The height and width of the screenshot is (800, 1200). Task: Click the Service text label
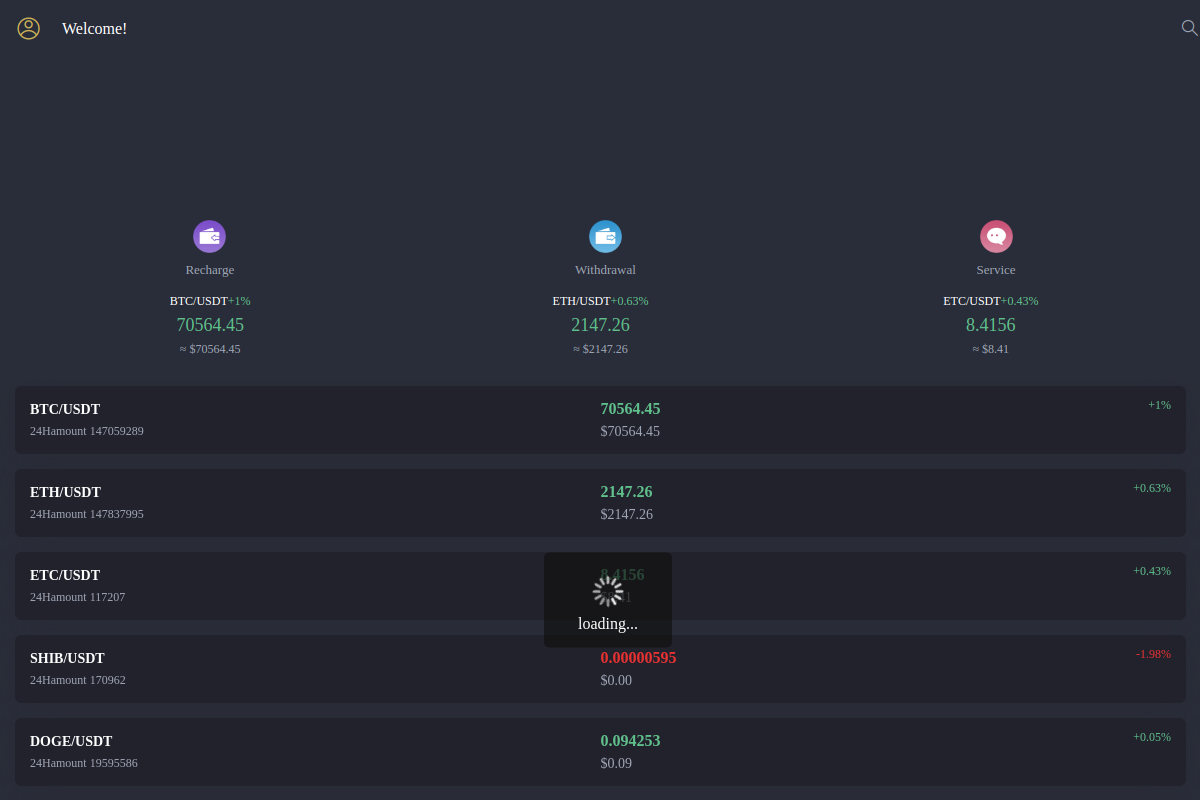pyautogui.click(x=995, y=269)
